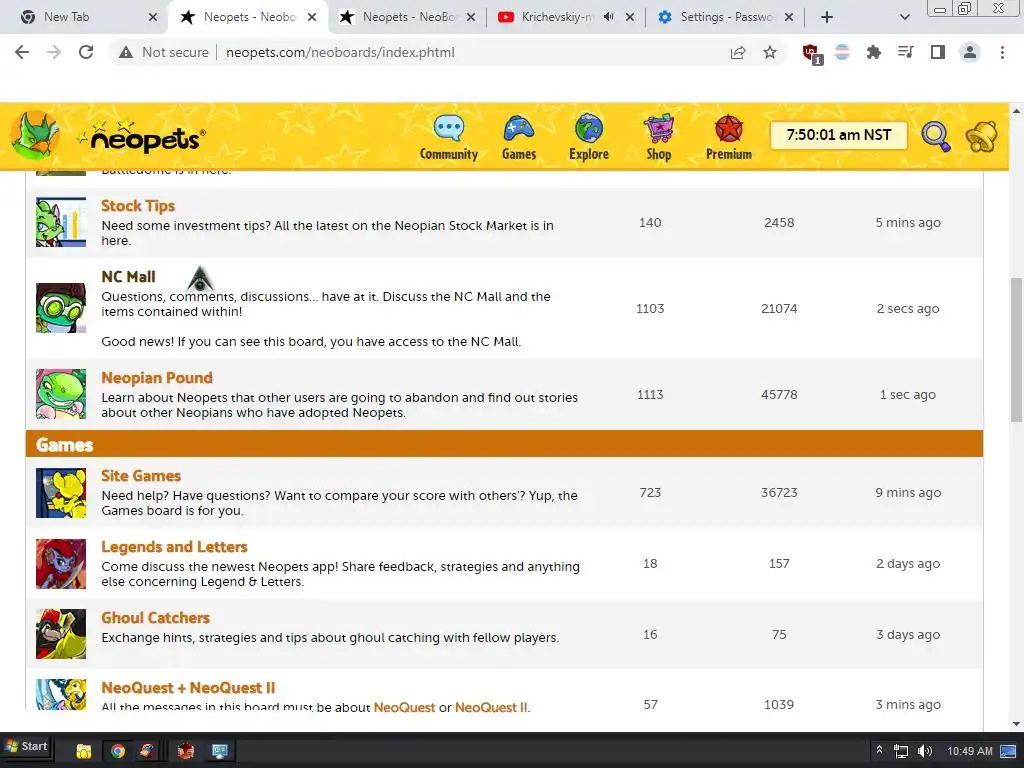Click the volume icon in system tray
1024x768 pixels.
(x=924, y=751)
